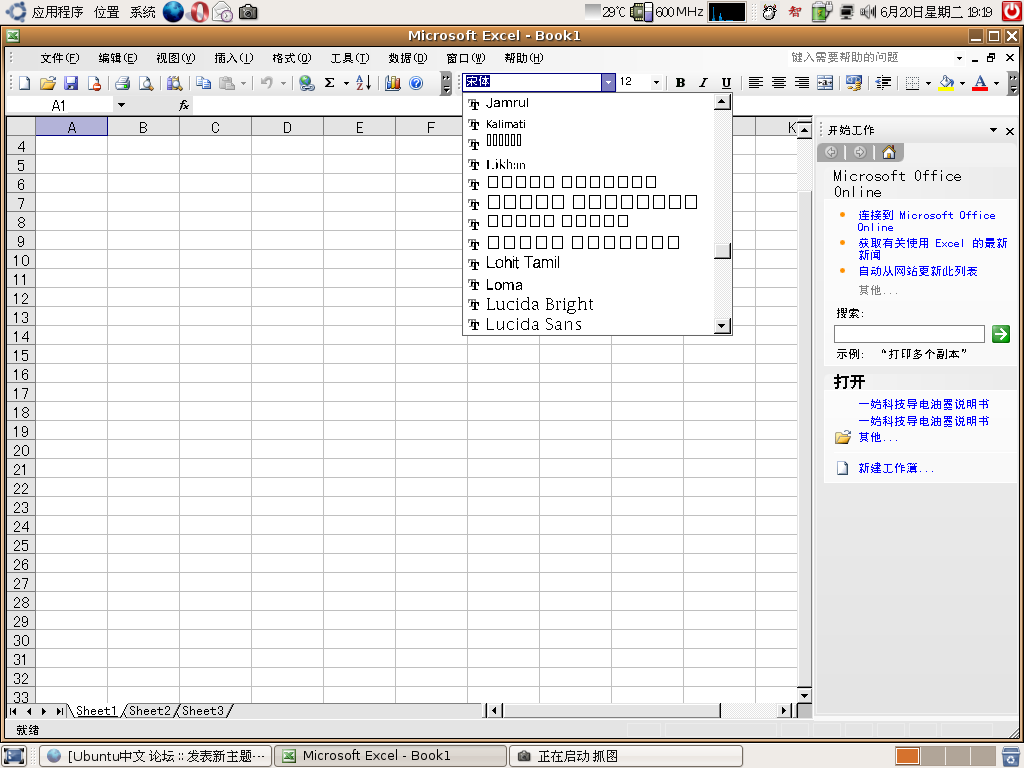
Task: Toggle bold formatting
Action: (680, 83)
